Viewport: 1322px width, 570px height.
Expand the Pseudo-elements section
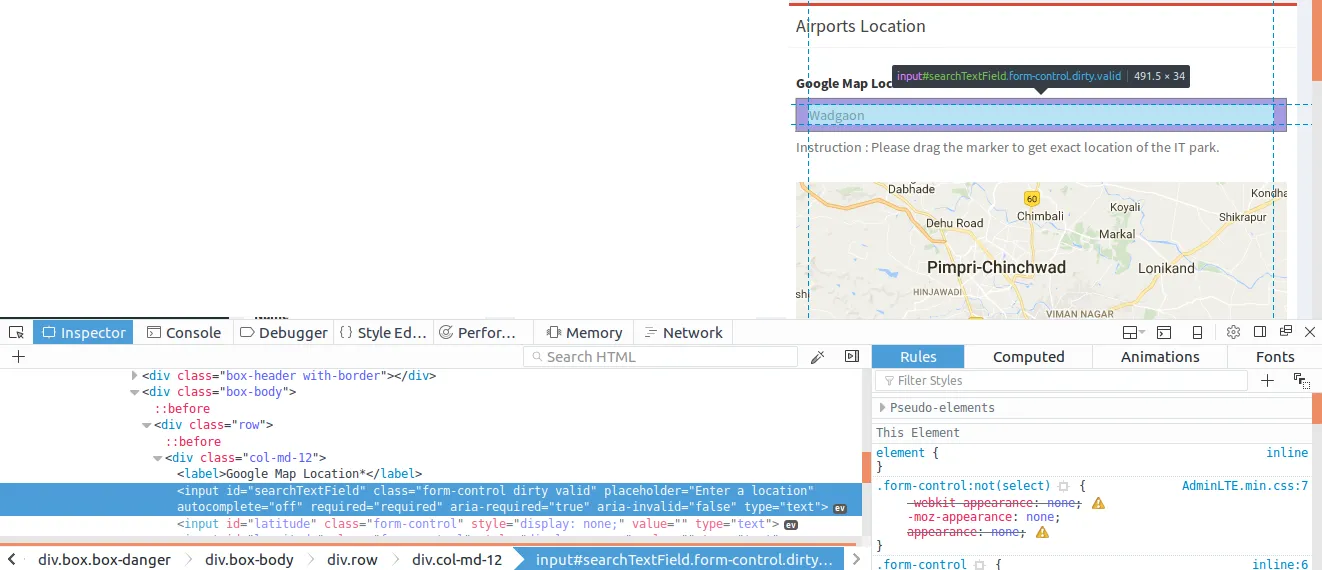click(x=881, y=408)
